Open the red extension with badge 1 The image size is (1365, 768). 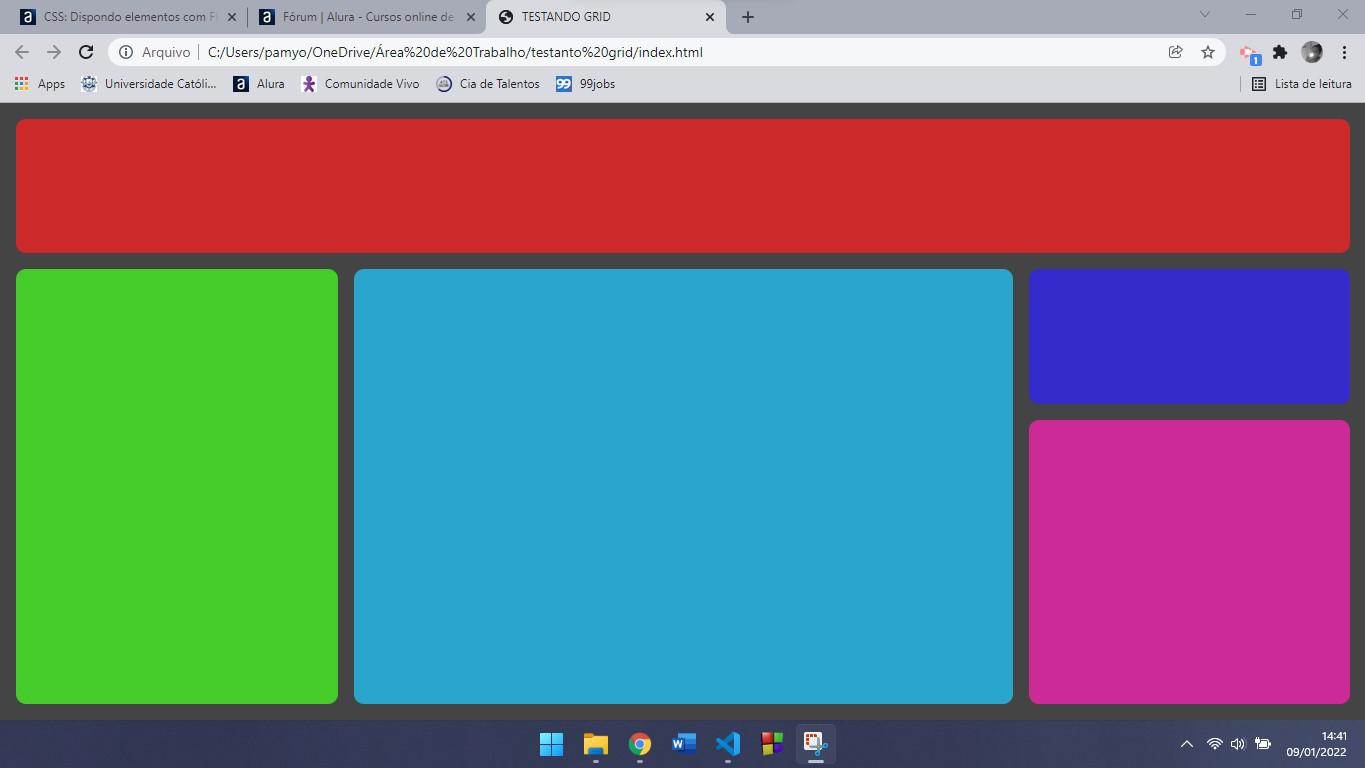point(1249,53)
